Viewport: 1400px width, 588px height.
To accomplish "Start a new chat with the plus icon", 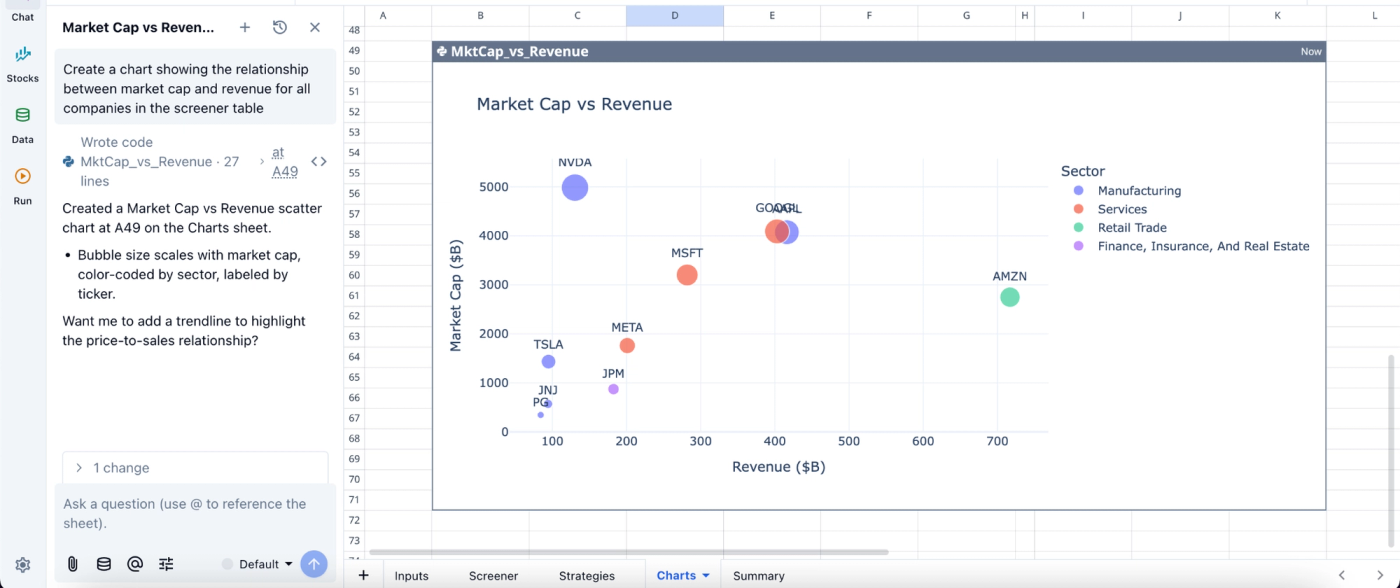I will (245, 28).
